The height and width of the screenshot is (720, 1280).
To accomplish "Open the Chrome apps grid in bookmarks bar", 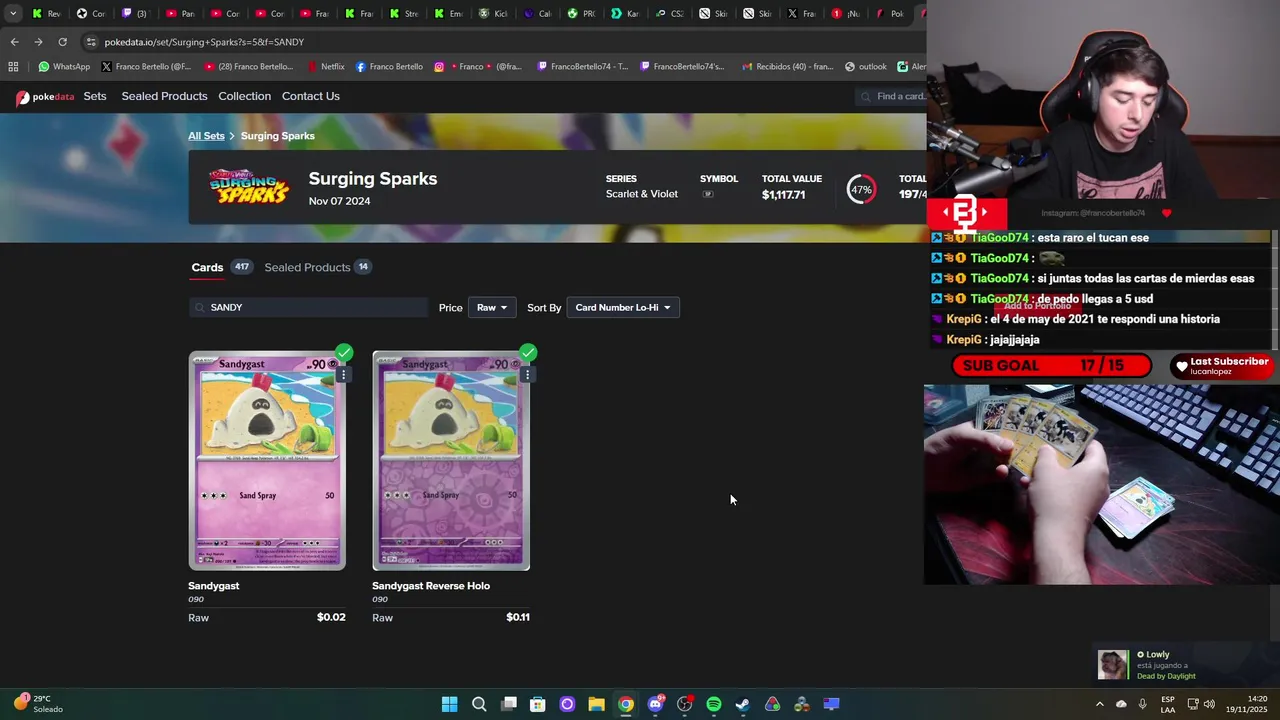I will [13, 67].
